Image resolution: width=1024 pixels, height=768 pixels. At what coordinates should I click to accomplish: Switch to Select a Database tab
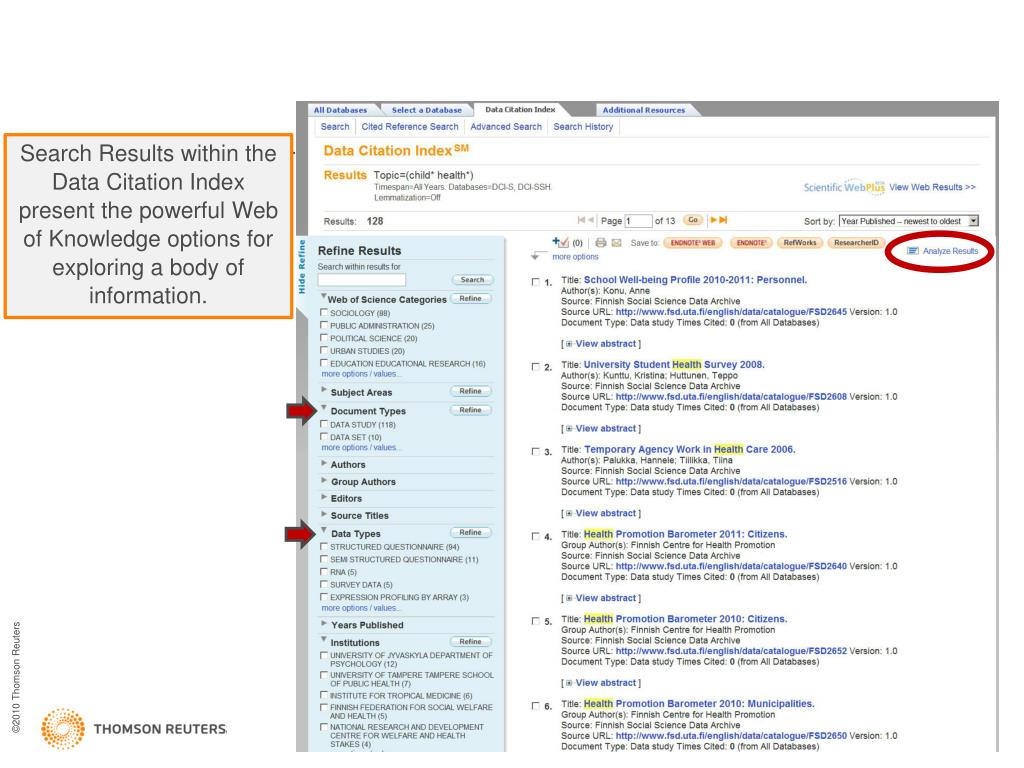coord(426,110)
